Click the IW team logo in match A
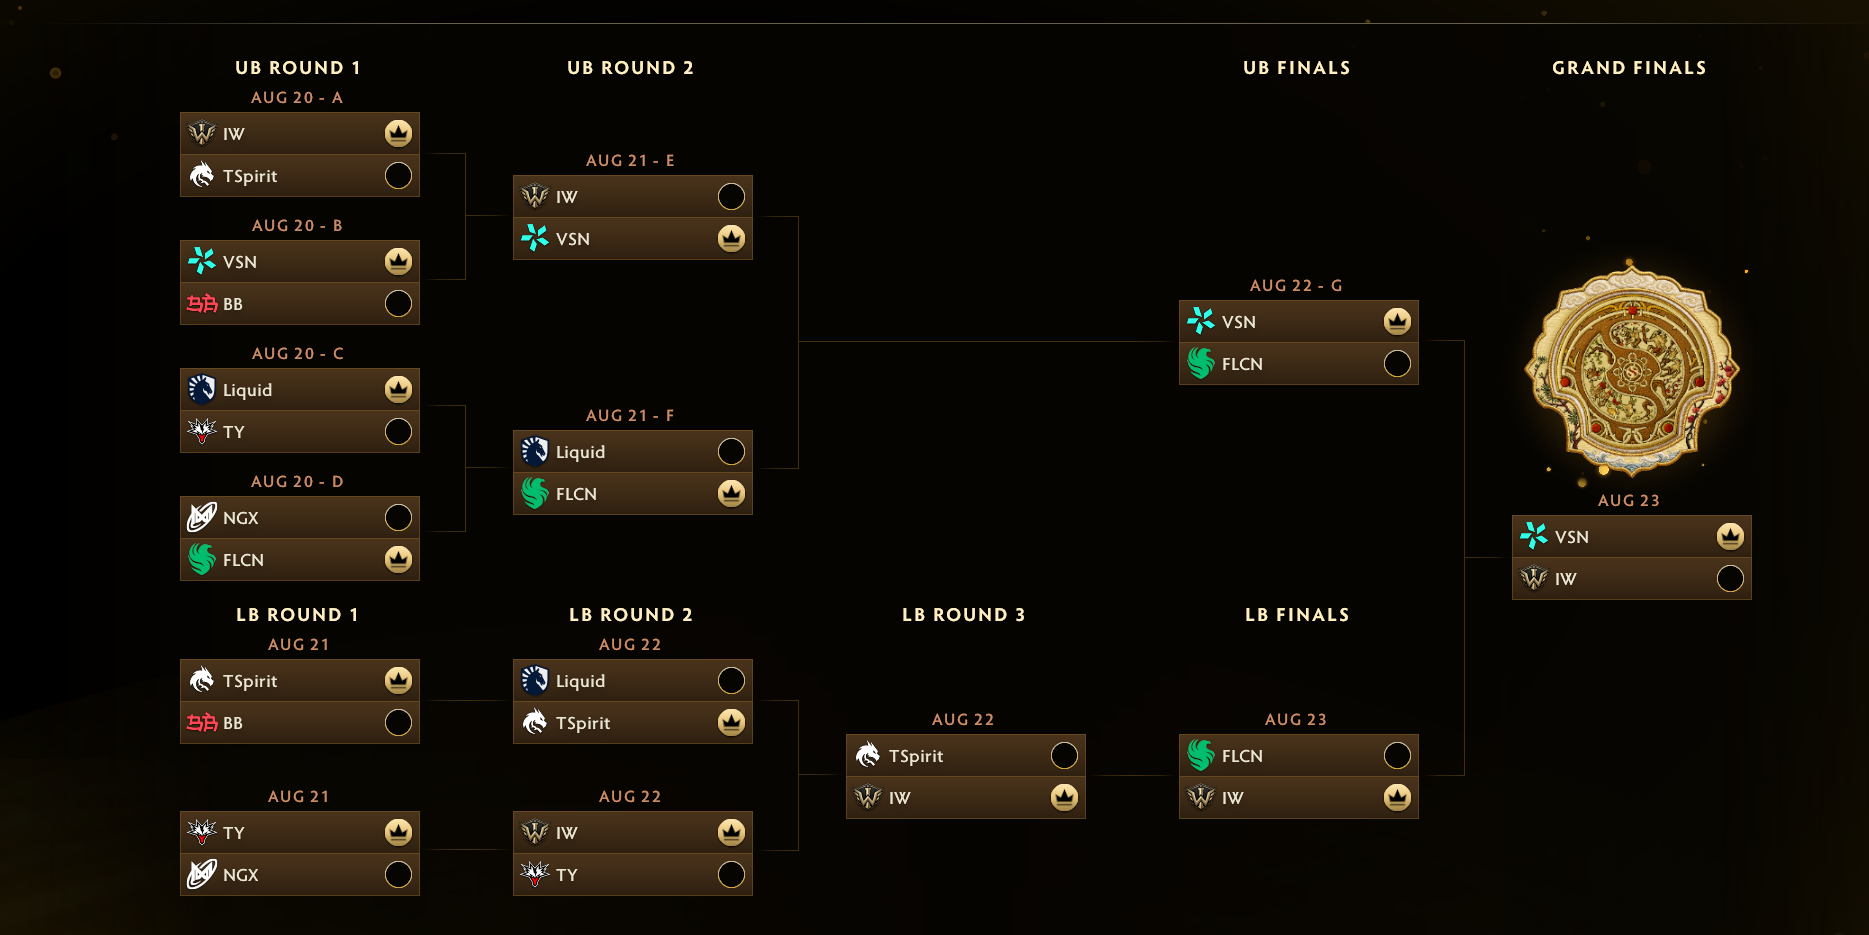 pos(202,133)
